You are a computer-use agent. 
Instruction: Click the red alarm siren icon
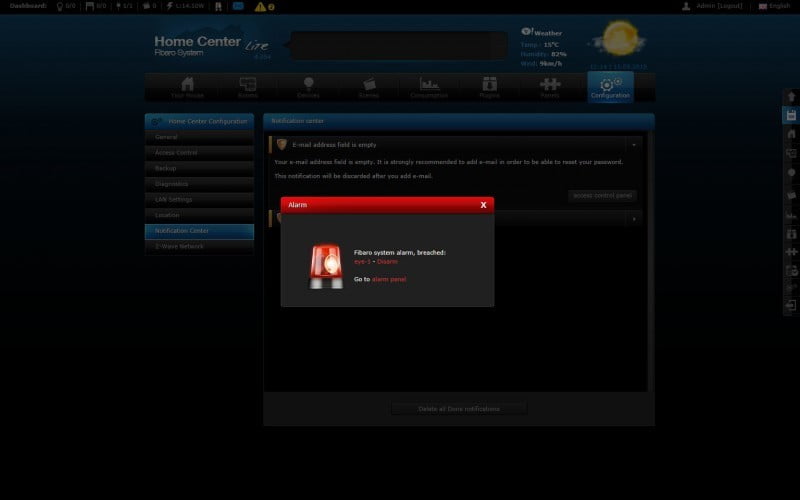pyautogui.click(x=323, y=265)
